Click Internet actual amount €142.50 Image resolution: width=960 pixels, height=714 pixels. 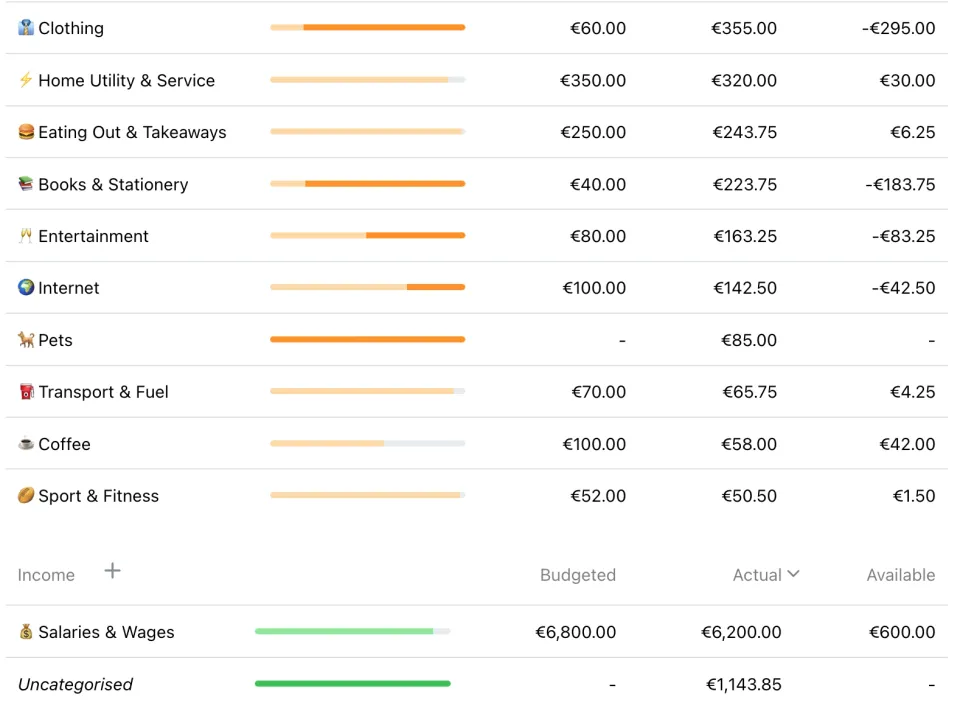coord(745,288)
